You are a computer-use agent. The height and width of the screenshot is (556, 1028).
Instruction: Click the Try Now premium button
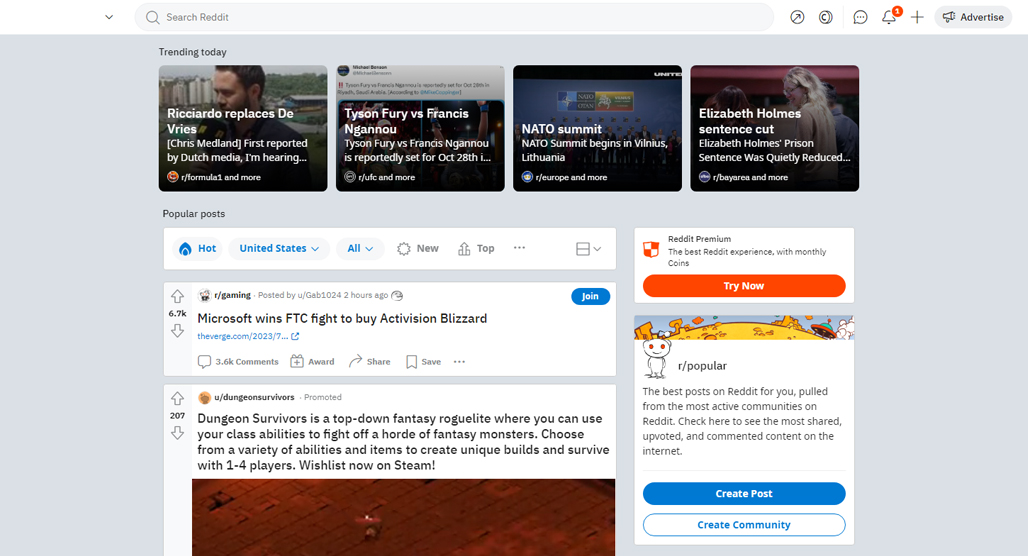[743, 286]
